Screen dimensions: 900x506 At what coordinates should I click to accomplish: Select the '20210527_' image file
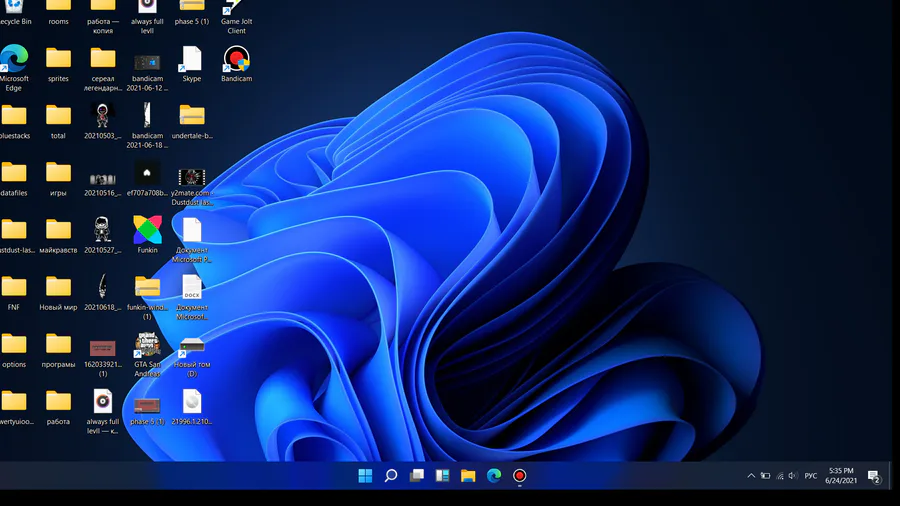(103, 236)
